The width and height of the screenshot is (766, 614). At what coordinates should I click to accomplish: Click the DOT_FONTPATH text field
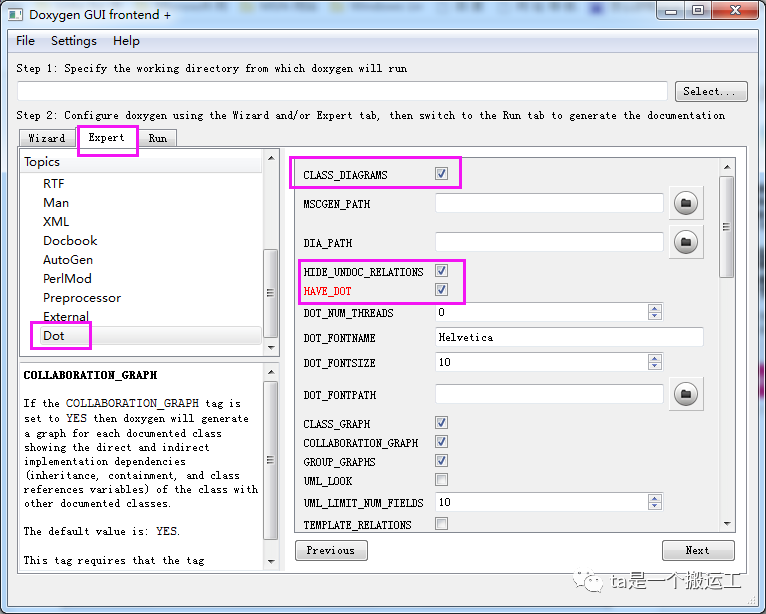click(549, 394)
